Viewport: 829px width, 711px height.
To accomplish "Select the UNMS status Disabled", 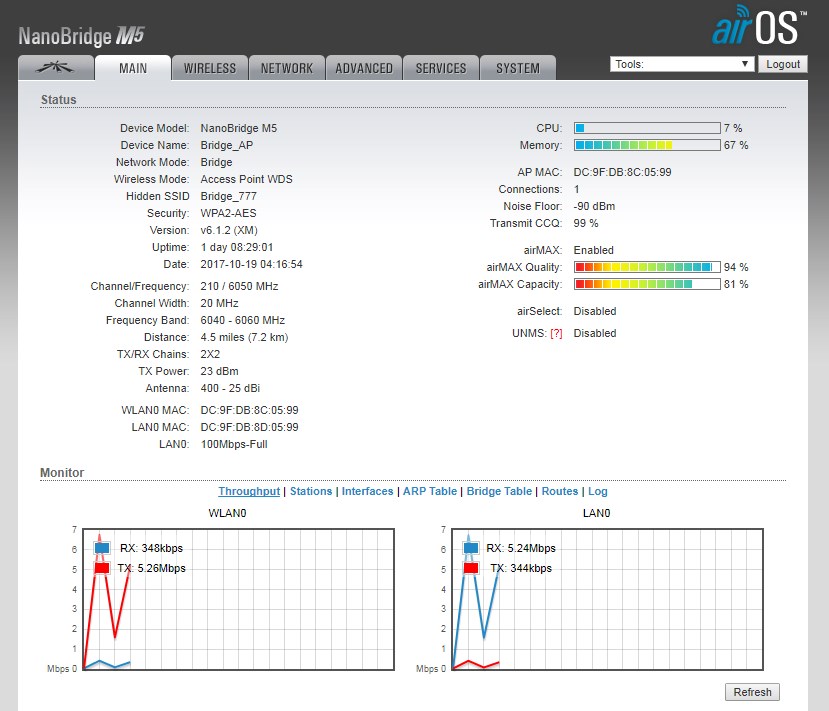I will pyautogui.click(x=595, y=334).
